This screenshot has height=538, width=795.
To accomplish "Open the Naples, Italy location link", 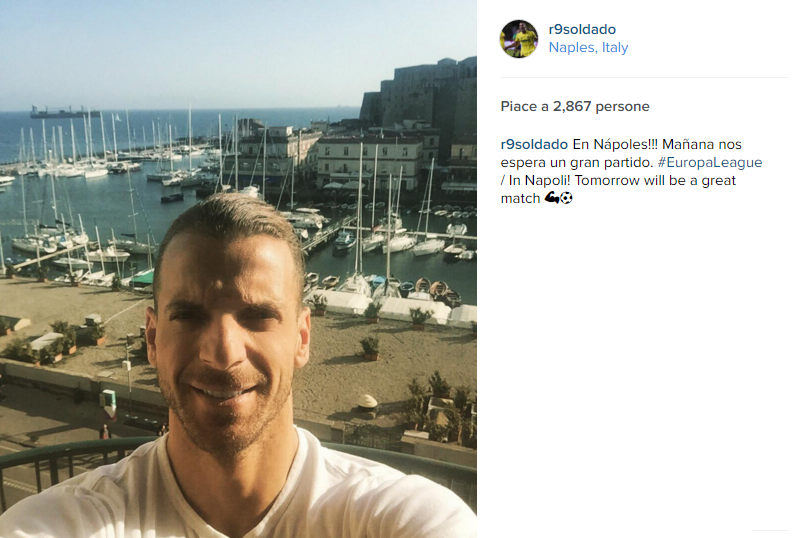I will point(588,47).
